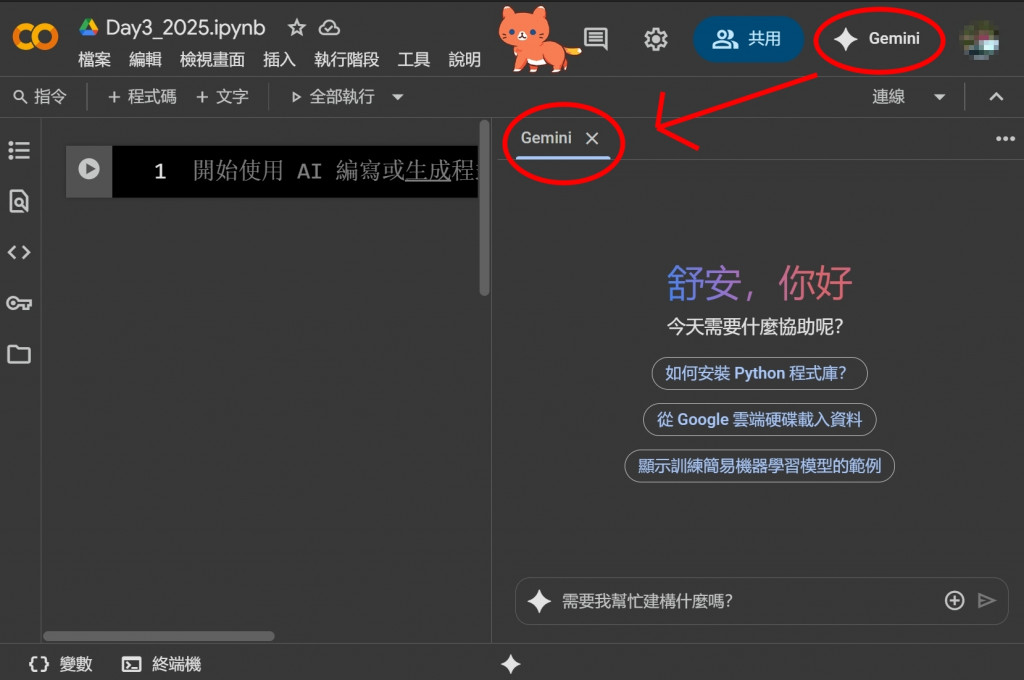Open the files folder sidebar icon
1024x680 pixels.
tap(19, 354)
